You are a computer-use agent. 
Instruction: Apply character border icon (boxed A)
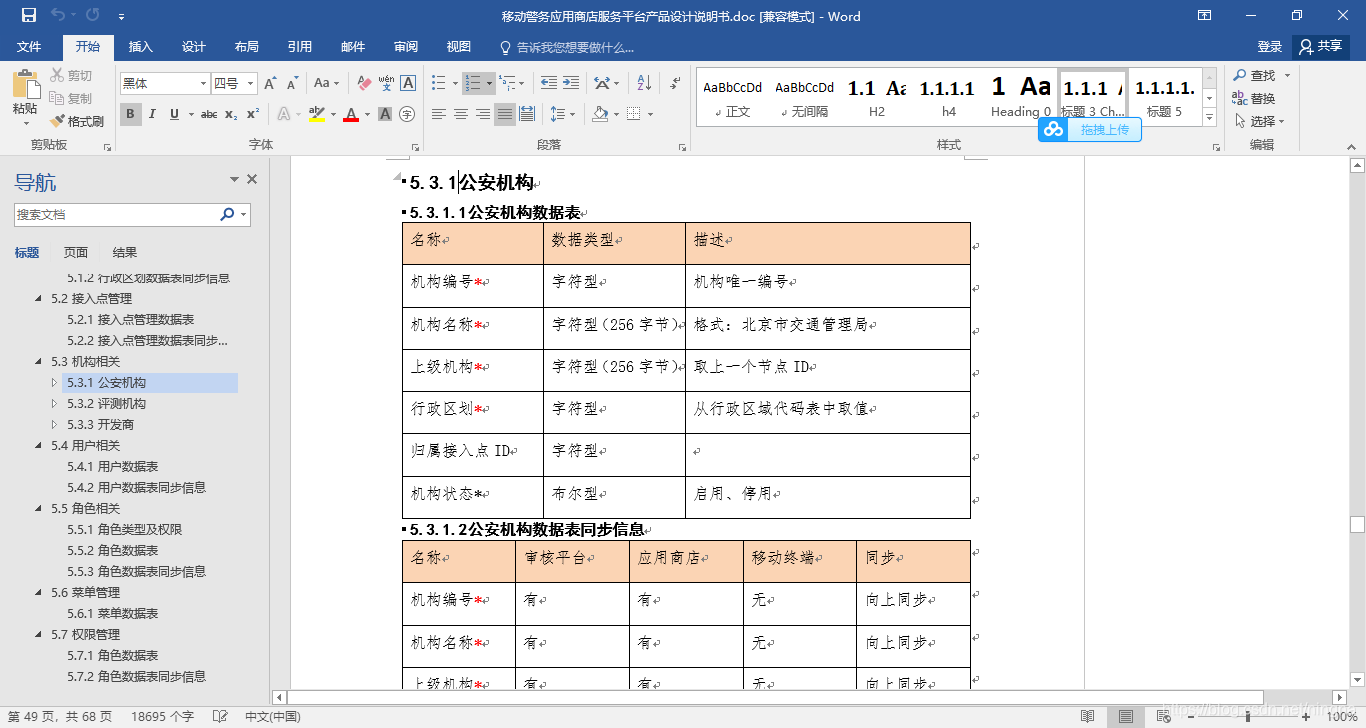[408, 83]
